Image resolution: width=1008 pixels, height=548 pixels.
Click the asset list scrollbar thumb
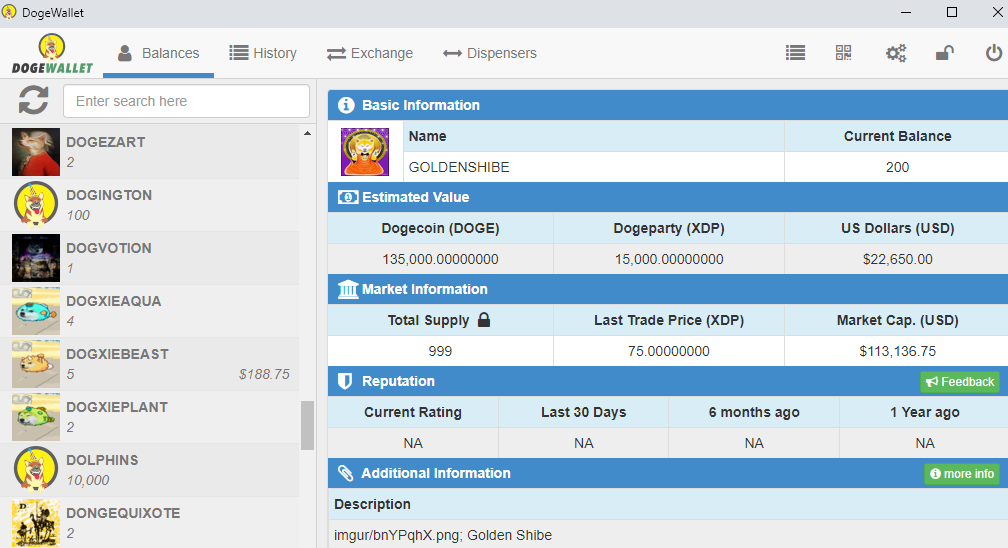coord(307,425)
